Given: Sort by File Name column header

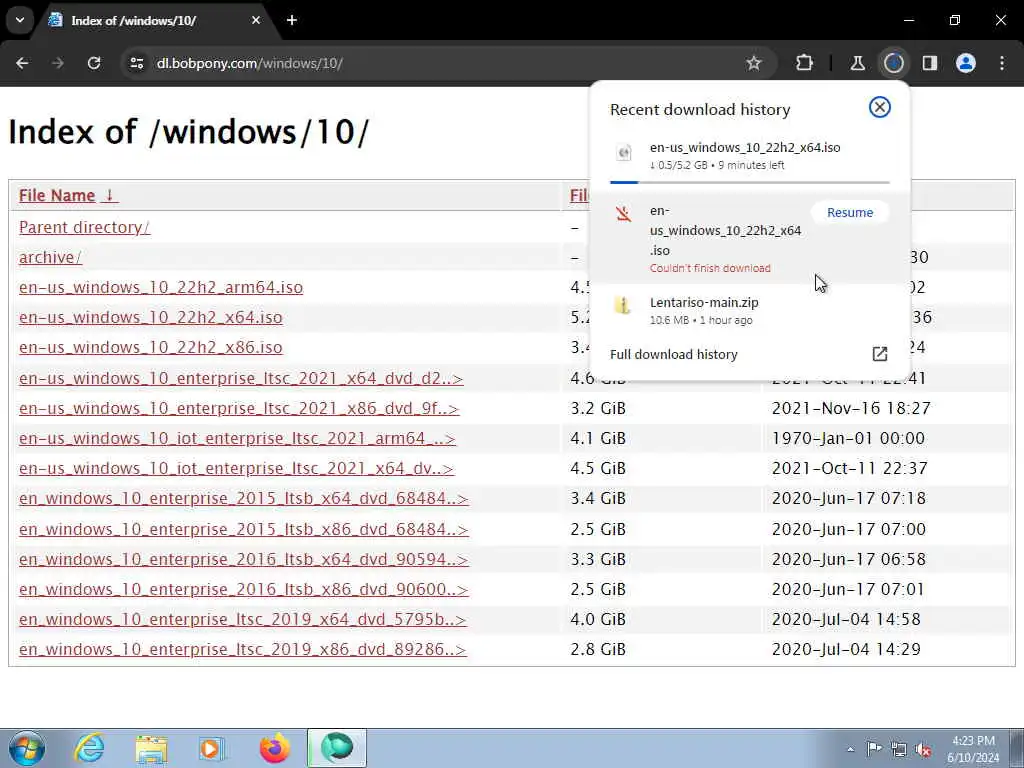Looking at the screenshot, I should 68,195.
